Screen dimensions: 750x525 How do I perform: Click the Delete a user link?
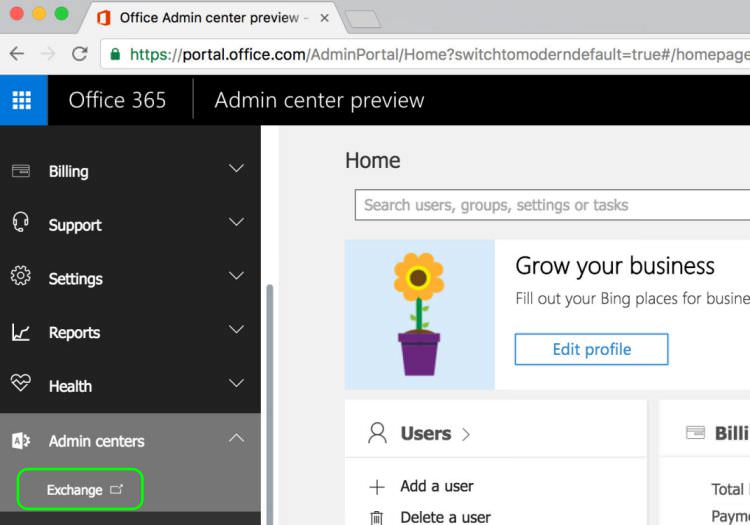(445, 517)
